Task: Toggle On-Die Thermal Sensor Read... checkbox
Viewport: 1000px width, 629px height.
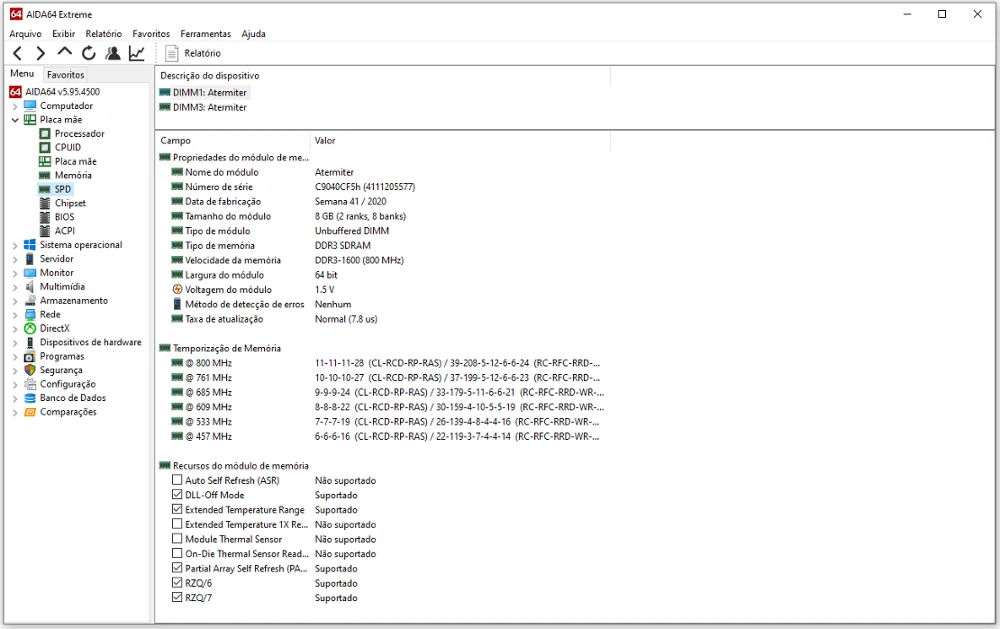Action: (177, 553)
